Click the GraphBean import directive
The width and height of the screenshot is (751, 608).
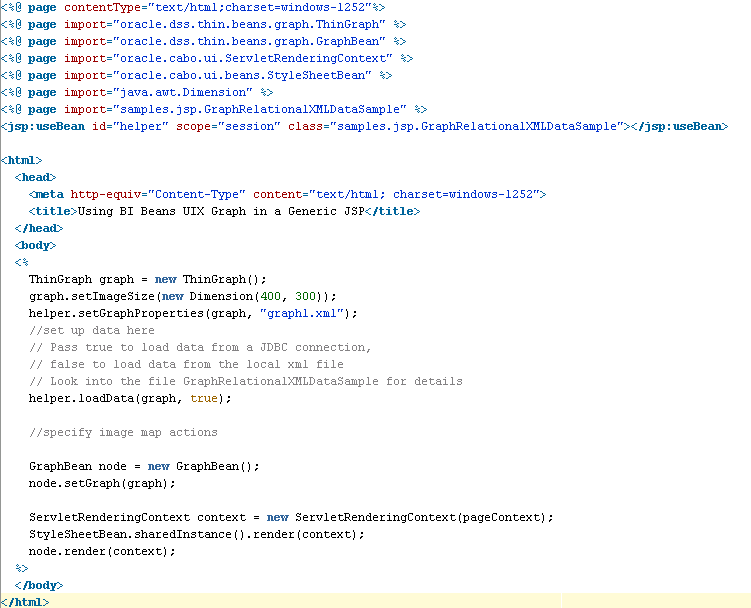click(x=203, y=41)
